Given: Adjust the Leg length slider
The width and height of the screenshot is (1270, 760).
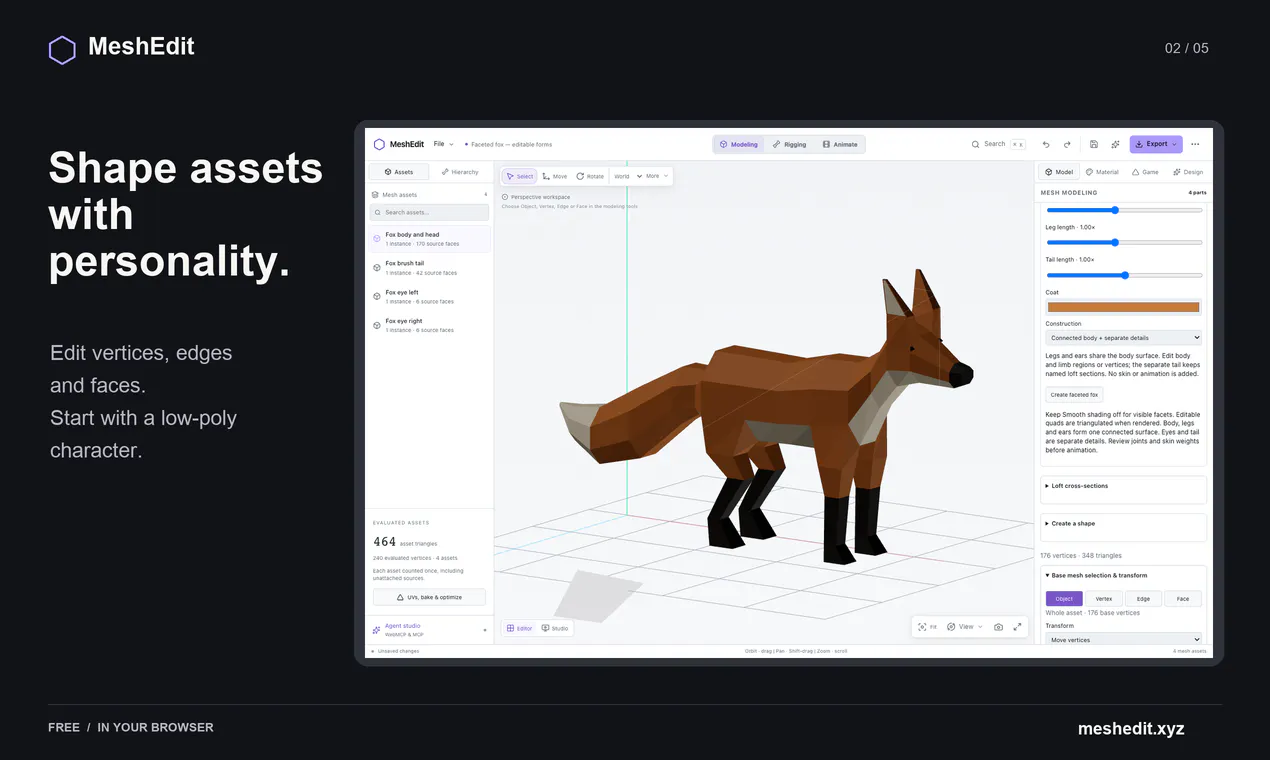Looking at the screenshot, I should pyautogui.click(x=1124, y=242).
